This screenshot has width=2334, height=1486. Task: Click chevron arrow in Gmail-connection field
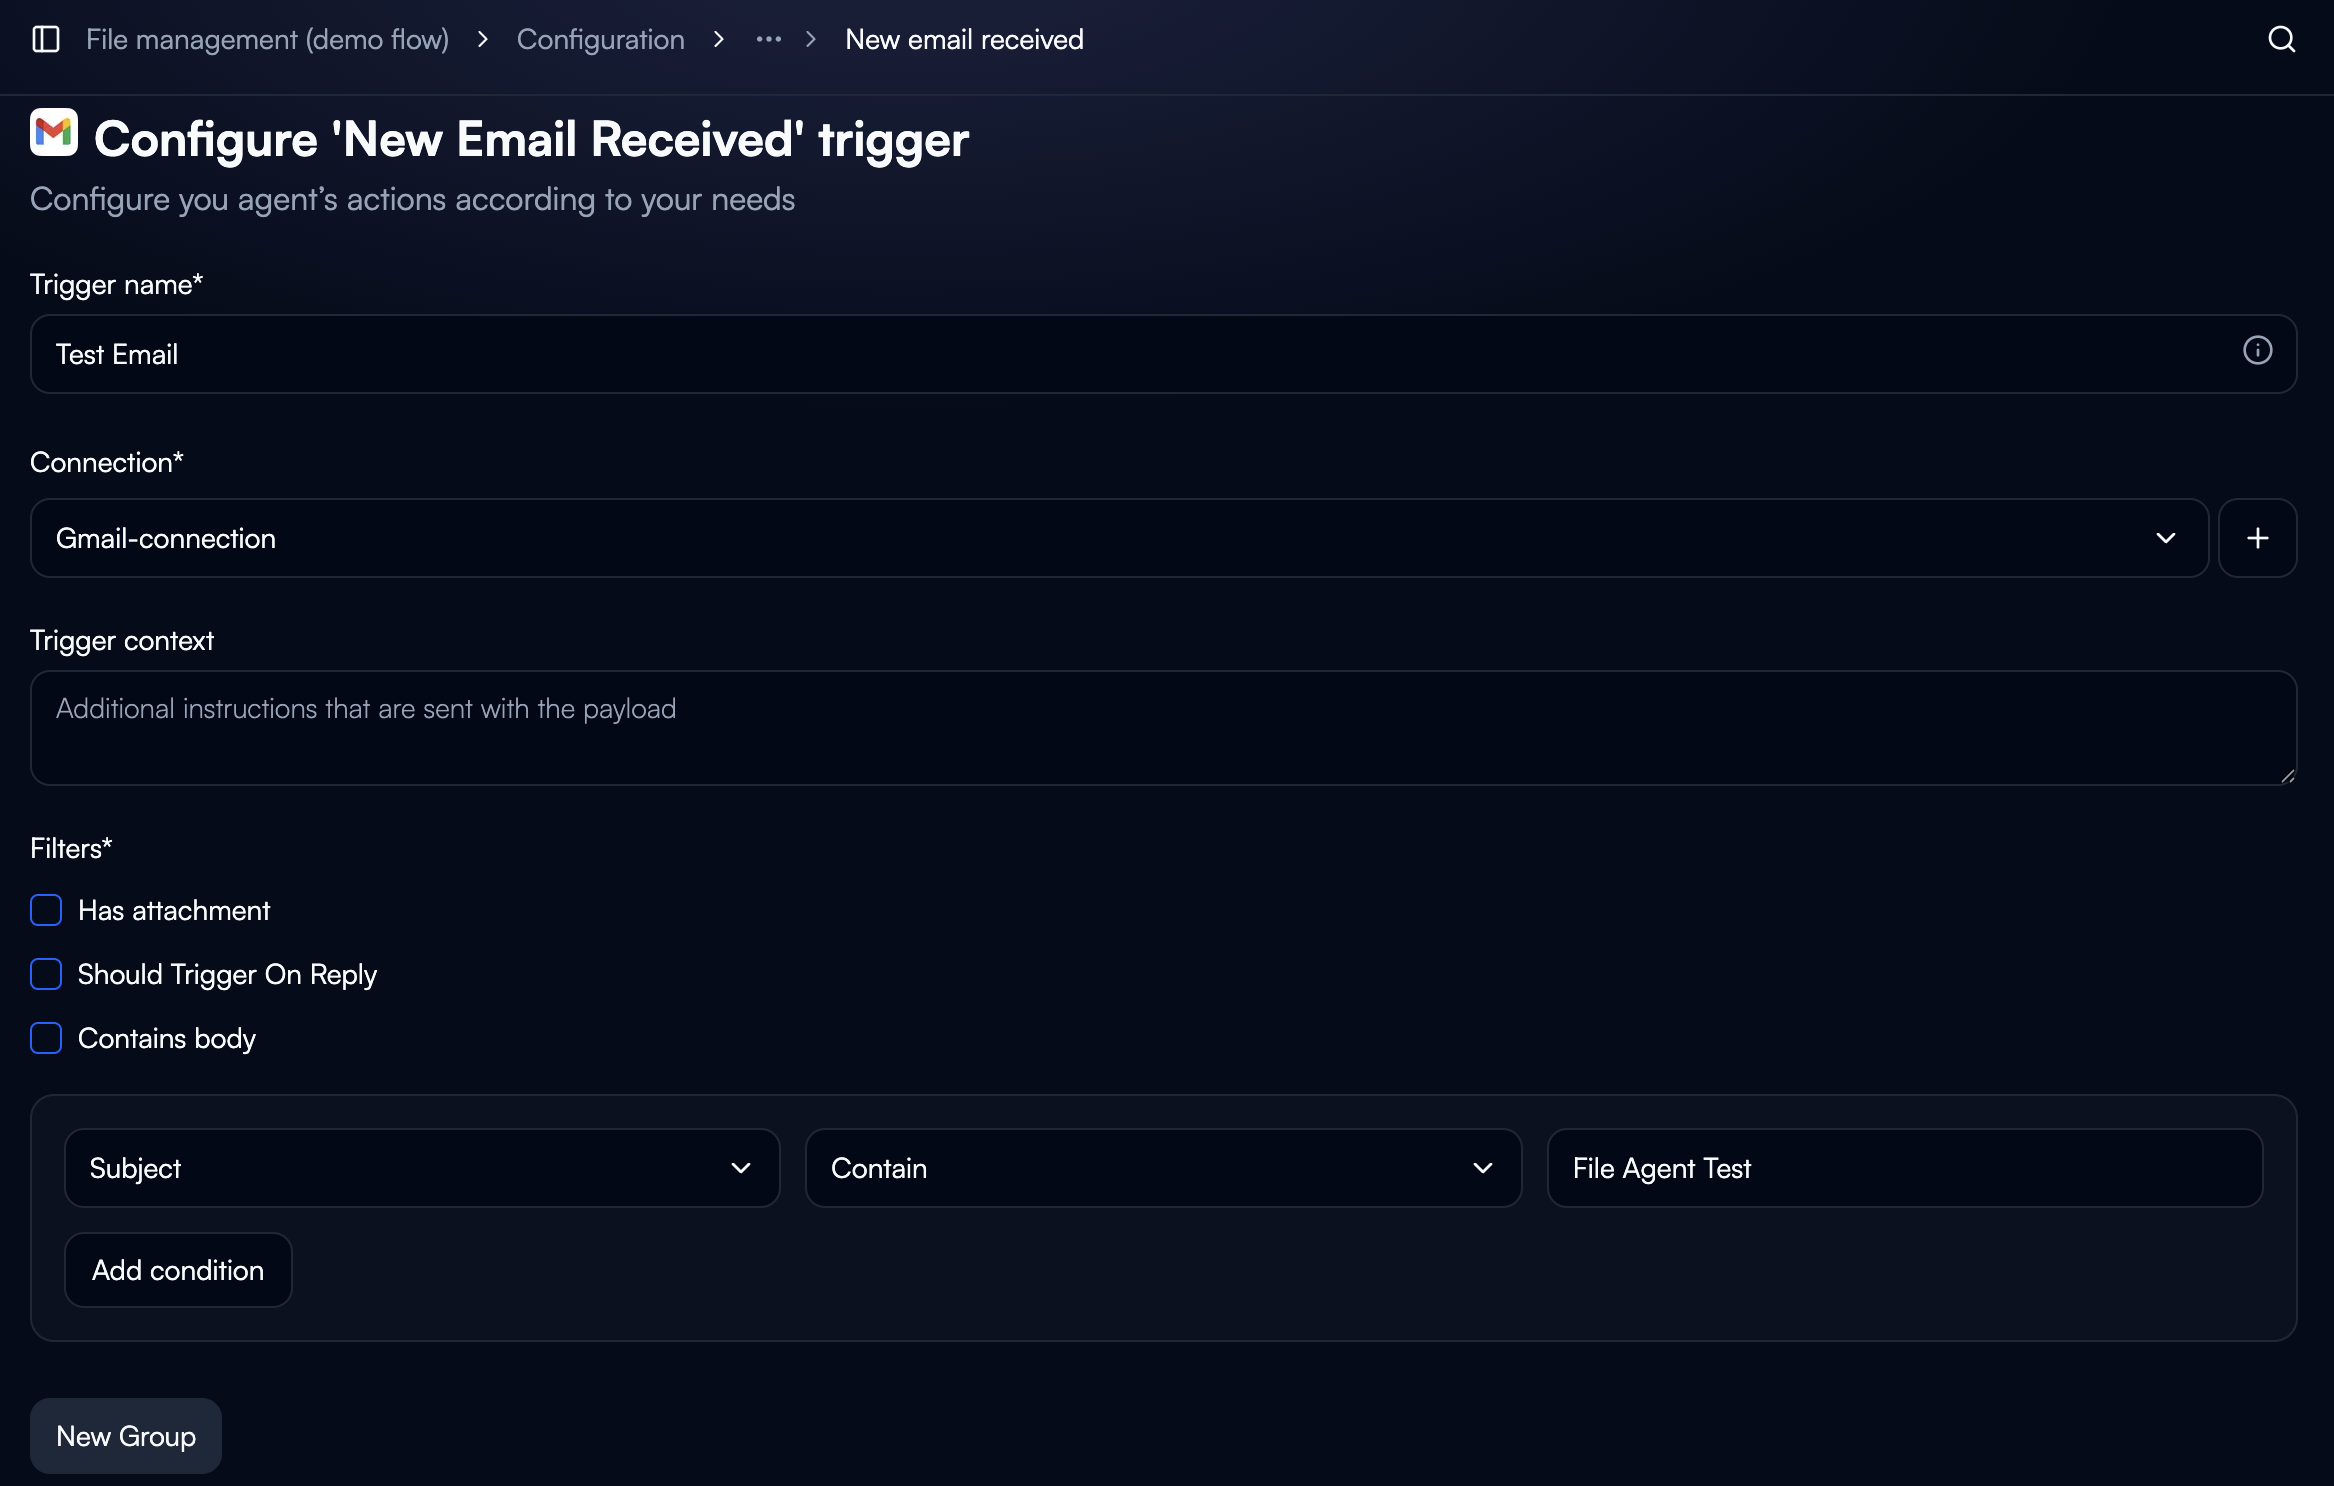(x=2165, y=538)
